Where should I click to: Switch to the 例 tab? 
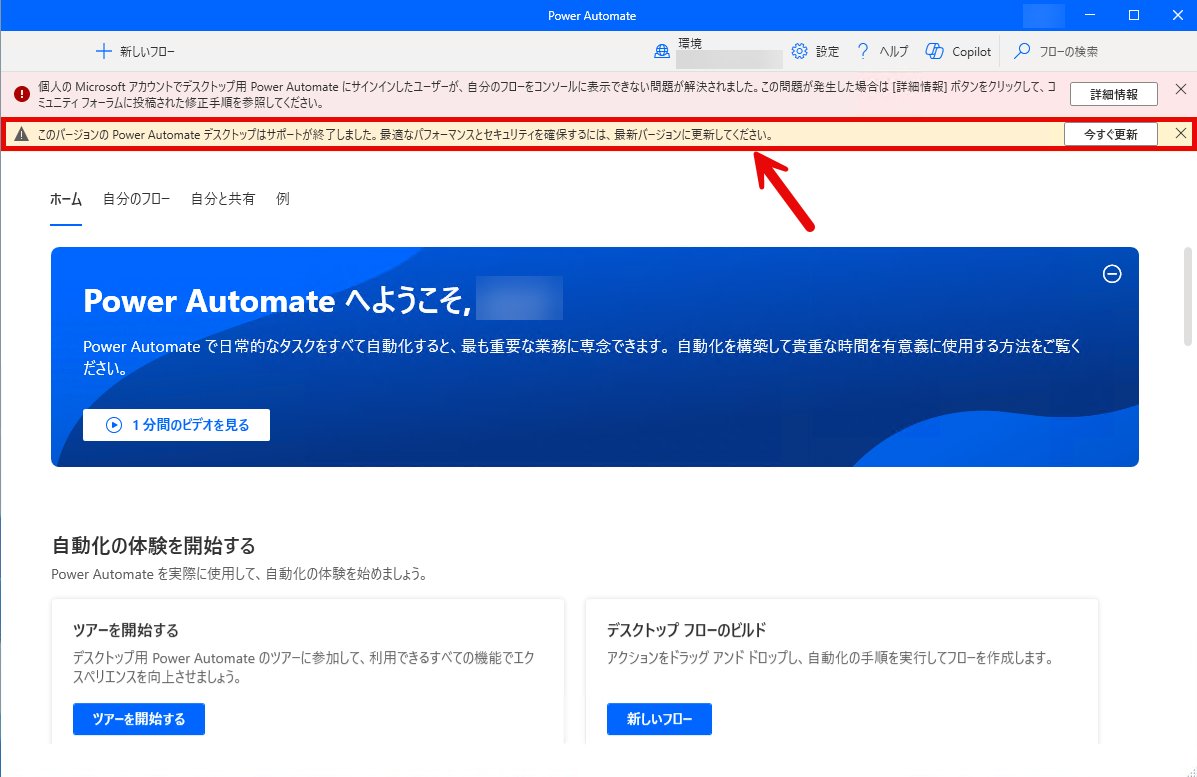click(283, 199)
